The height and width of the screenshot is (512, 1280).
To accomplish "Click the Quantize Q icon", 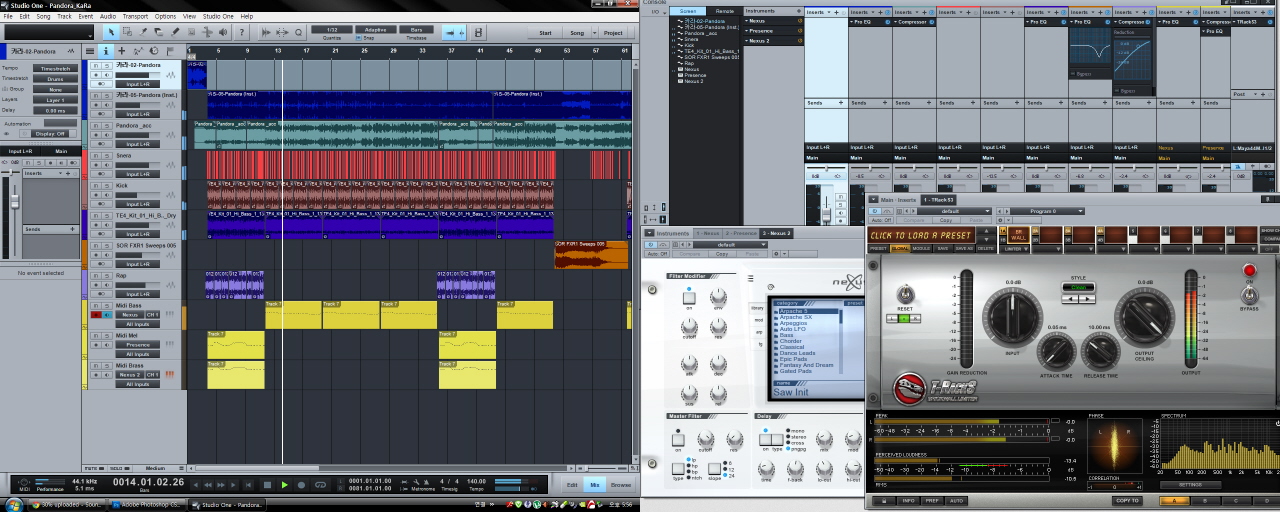I will [298, 32].
